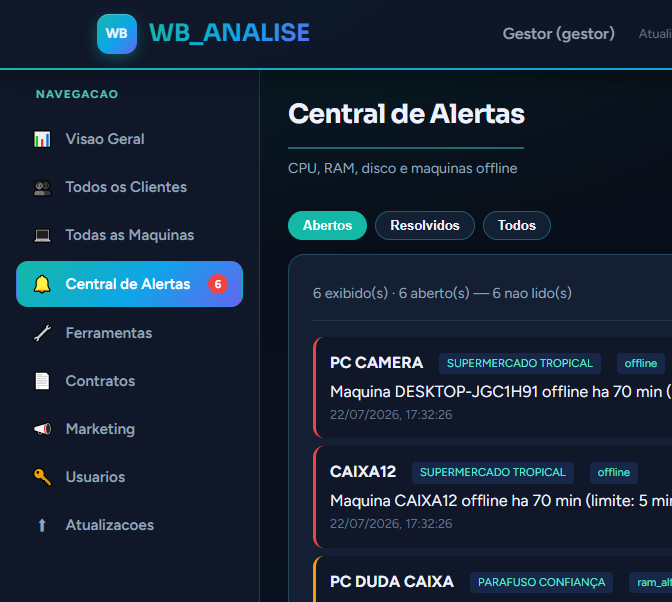Switch to the Resolvidos filter tab
Screen dimensions: 672x602
click(x=425, y=225)
